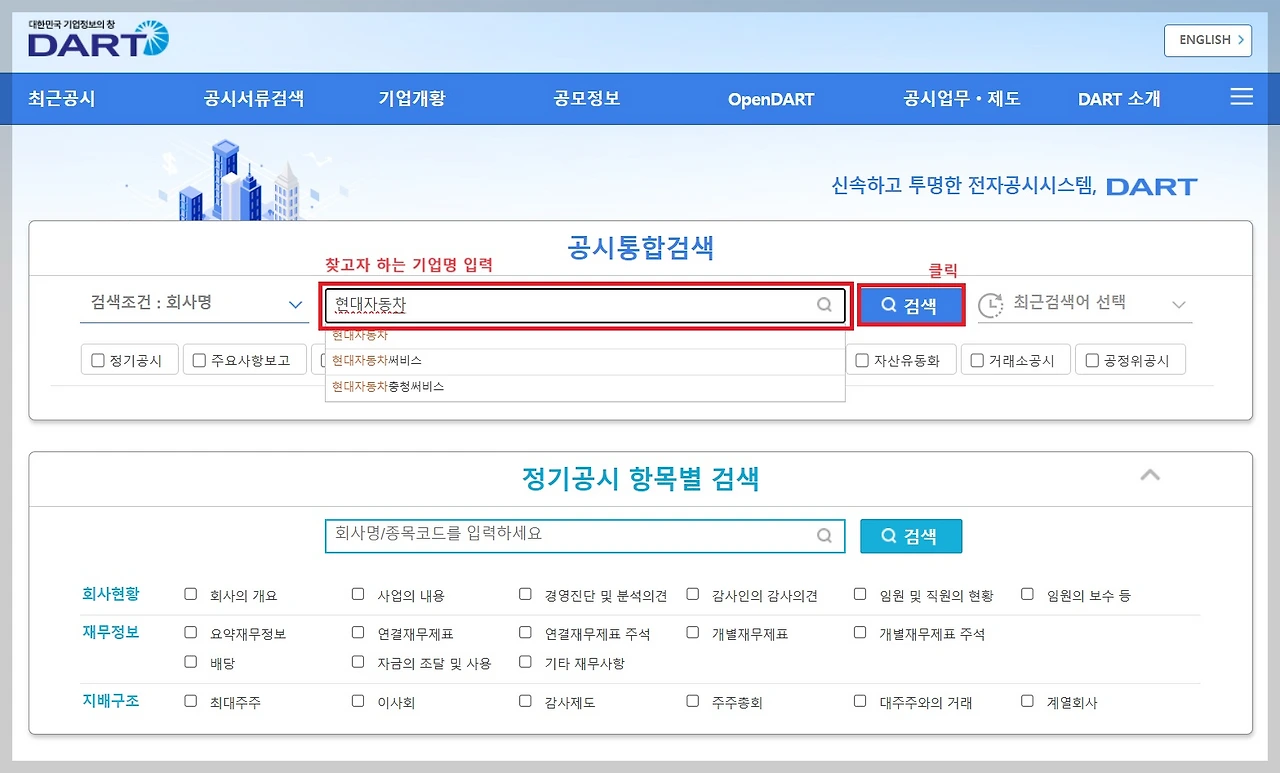The image size is (1280, 773).
Task: Check the 회사의 개요 checkbox
Action: pyautogui.click(x=191, y=594)
